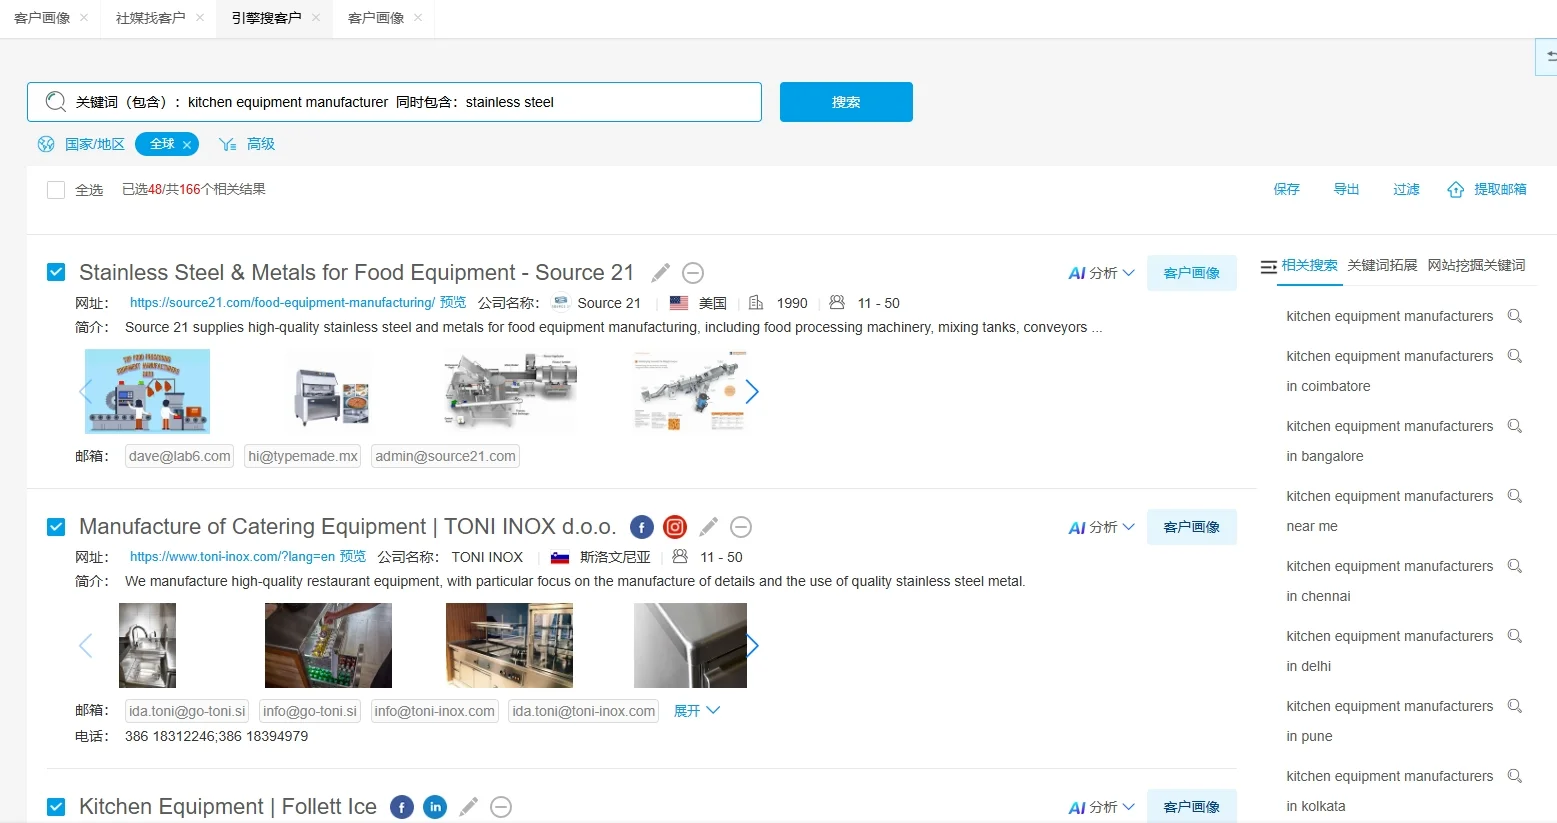The image size is (1557, 823).
Task: Click 保存 to save results
Action: click(x=1287, y=189)
